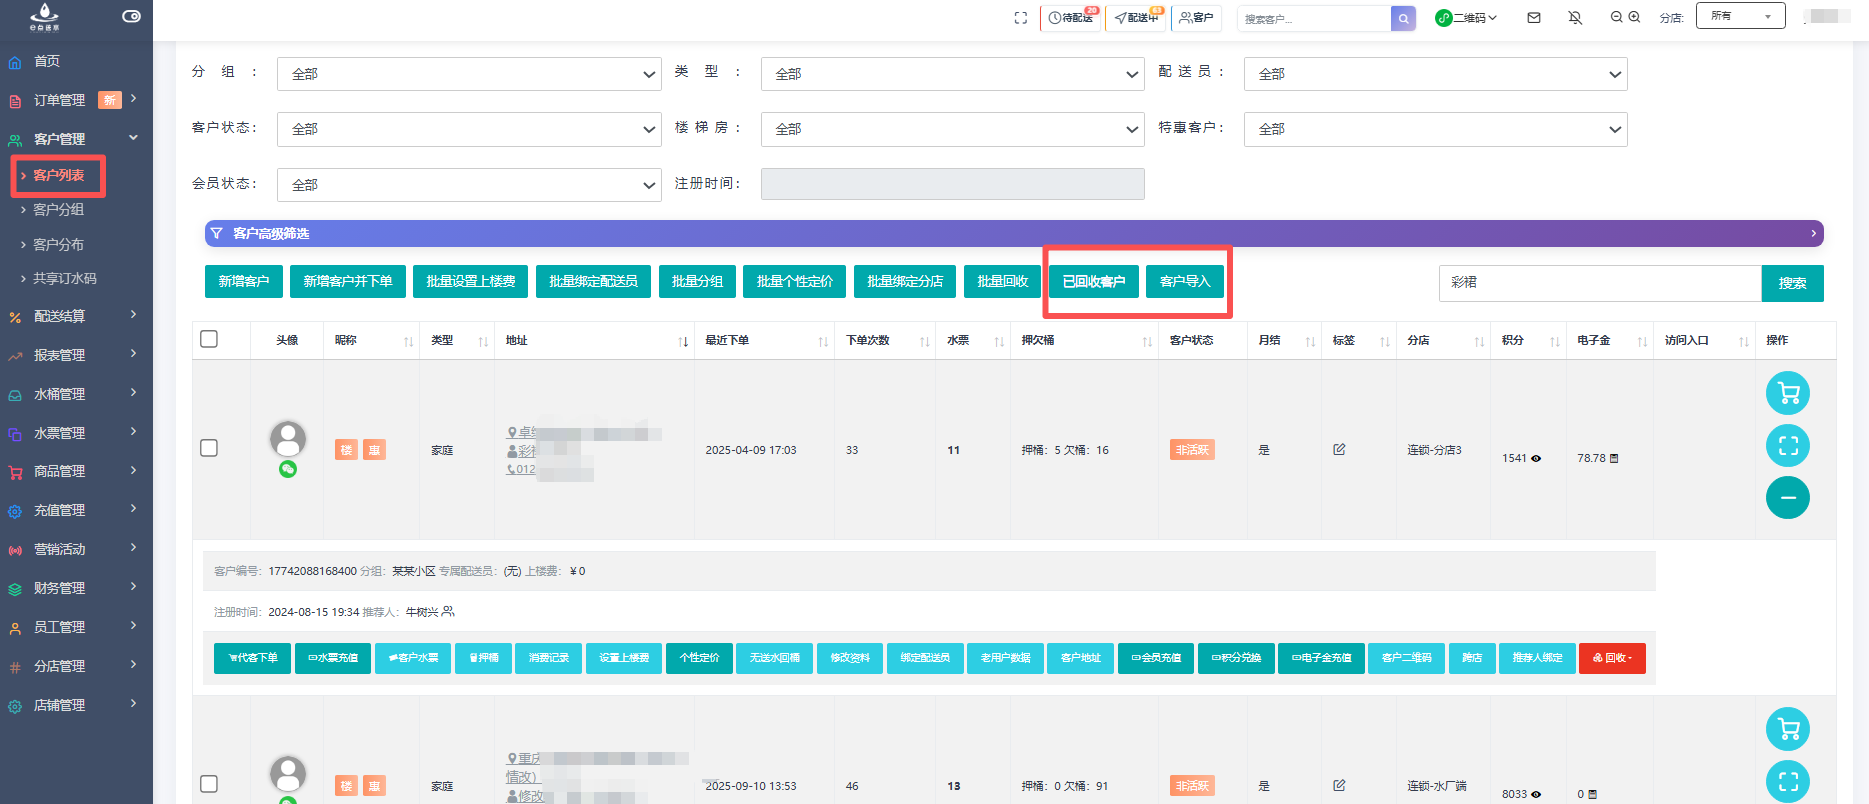Click the customer search field containing 彩裙
Screen dimensions: 1869x804
coord(1600,283)
